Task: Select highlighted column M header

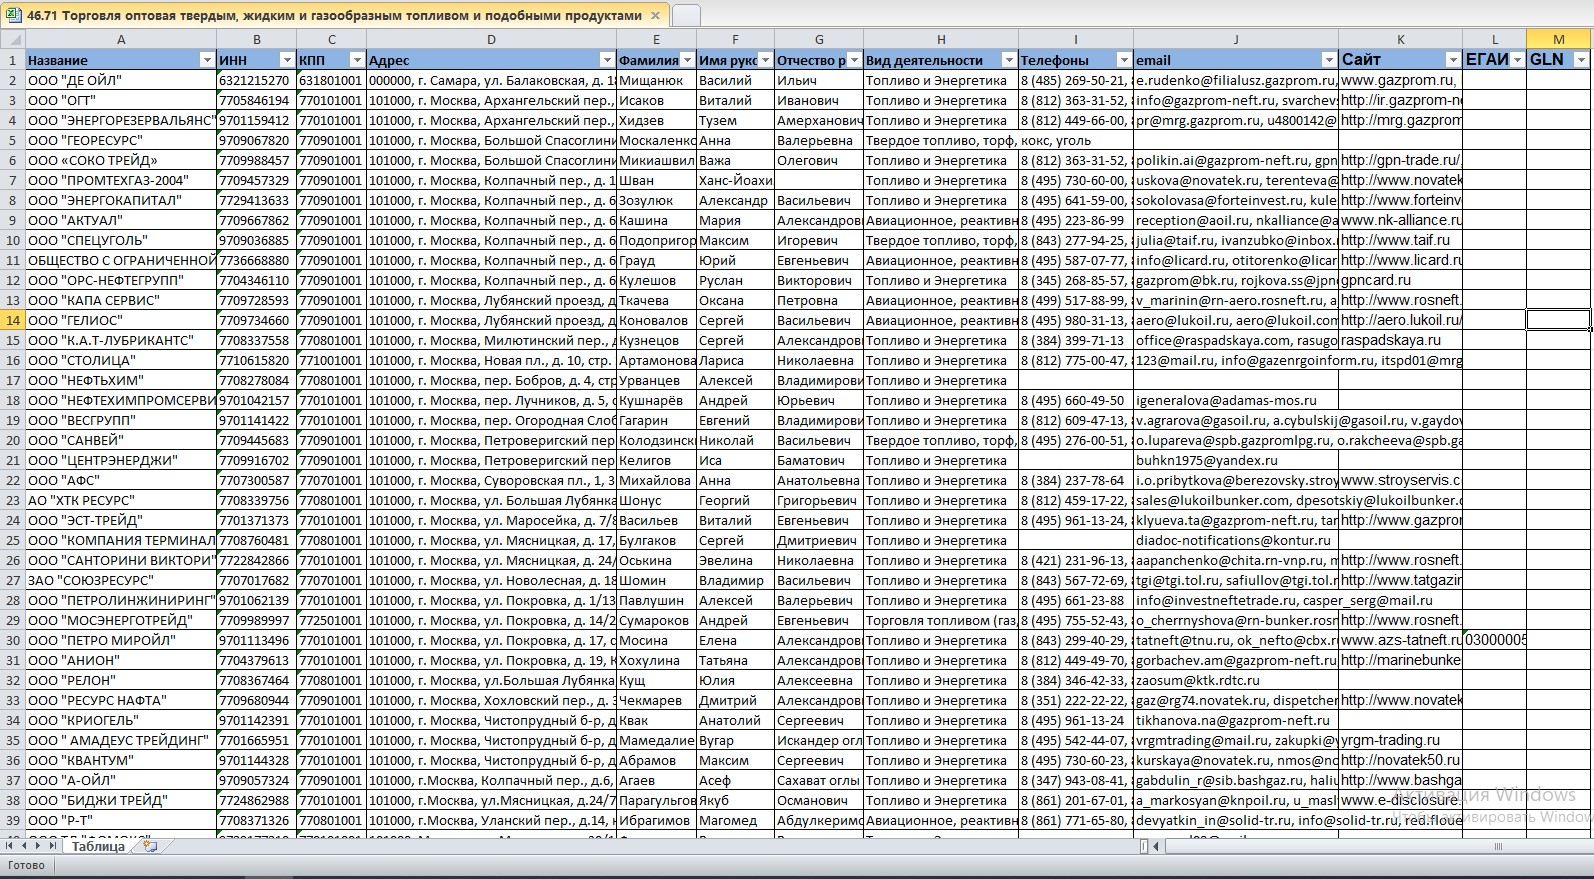Action: click(1558, 40)
